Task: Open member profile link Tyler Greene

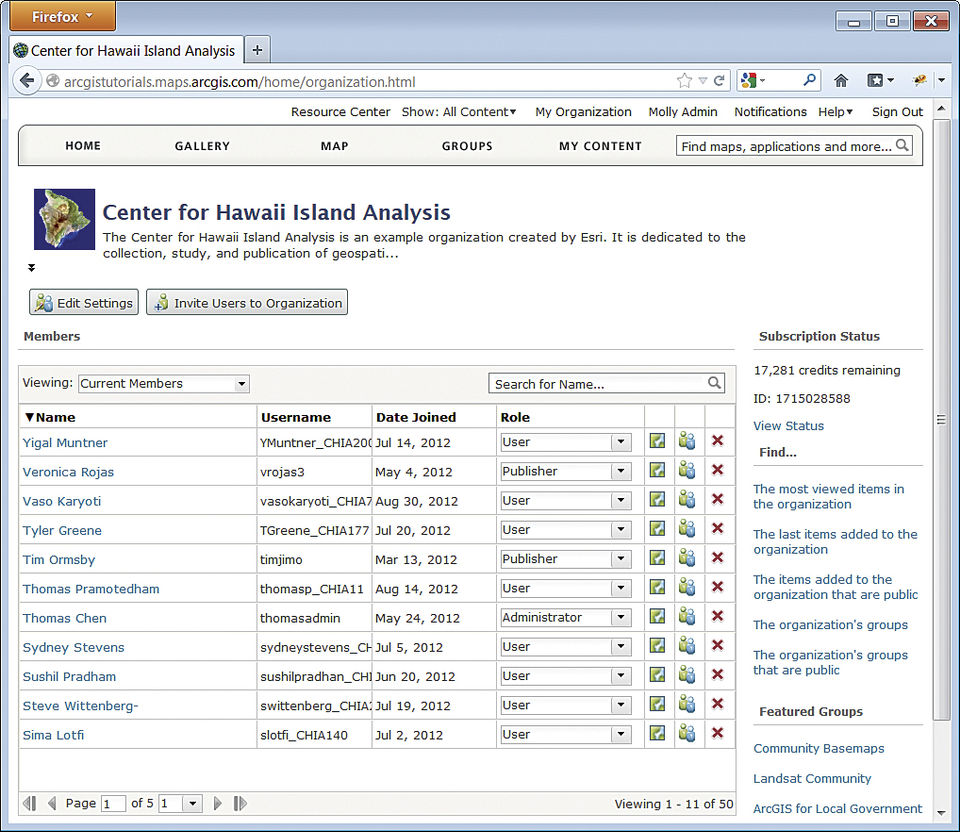Action: pos(62,530)
